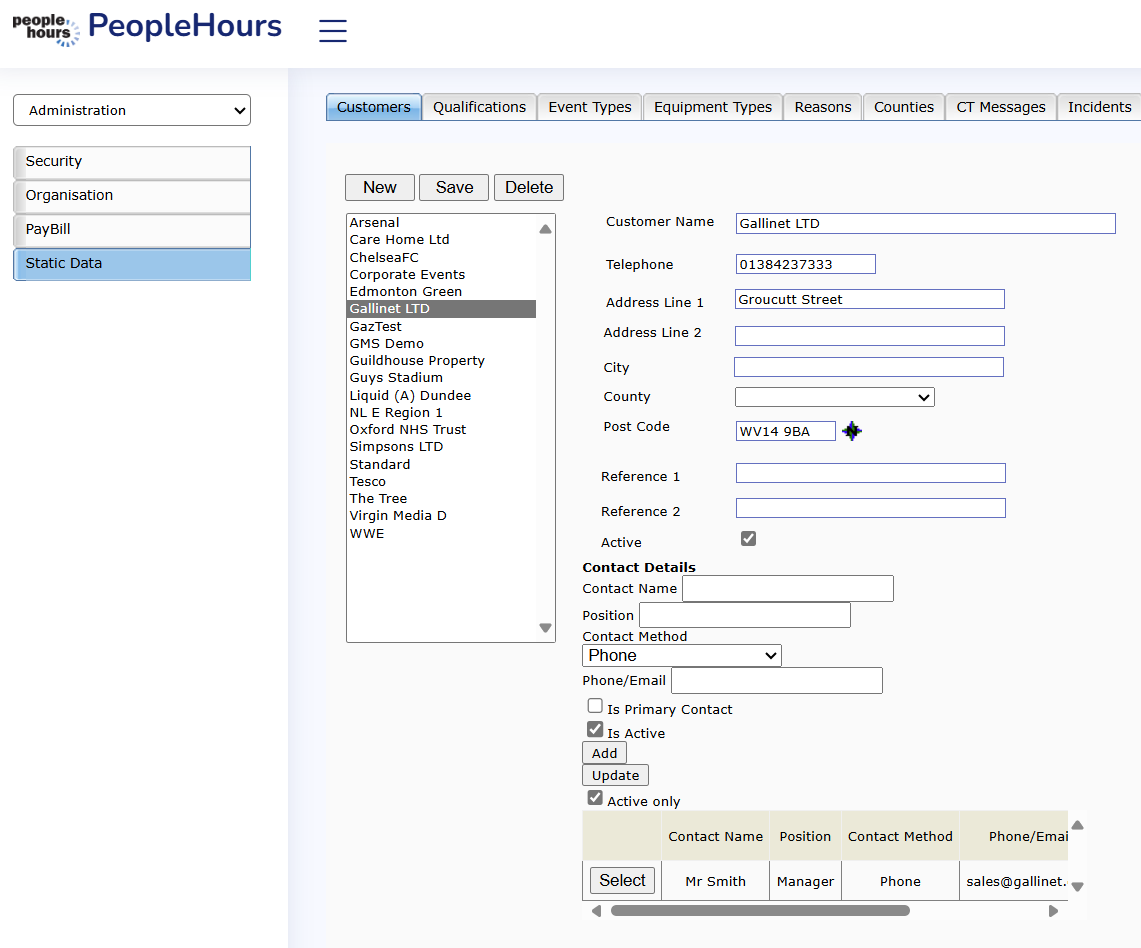The height and width of the screenshot is (948, 1141).
Task: Open the Equipment Types tab
Action: click(x=712, y=107)
